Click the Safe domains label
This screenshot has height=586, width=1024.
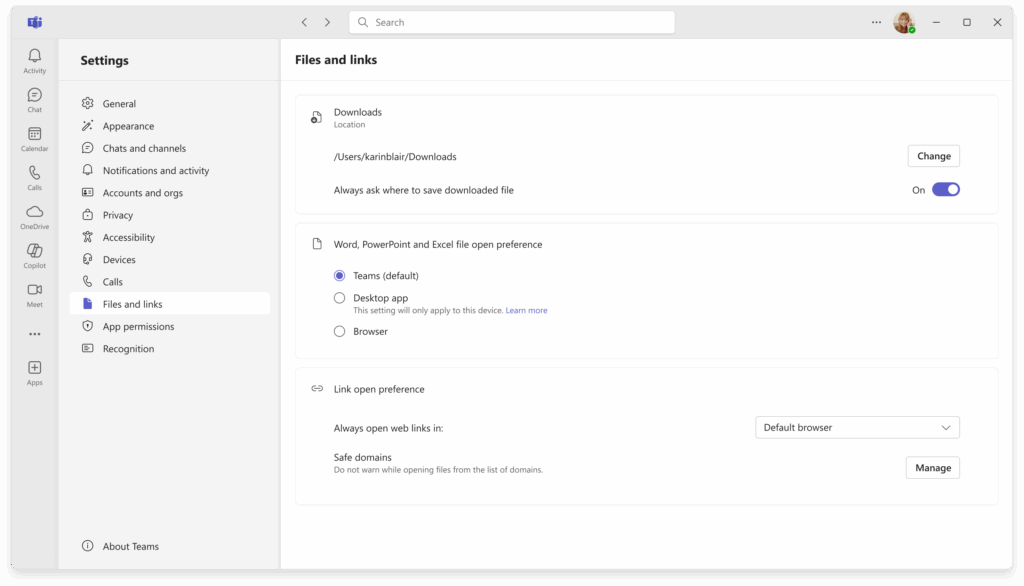362,457
